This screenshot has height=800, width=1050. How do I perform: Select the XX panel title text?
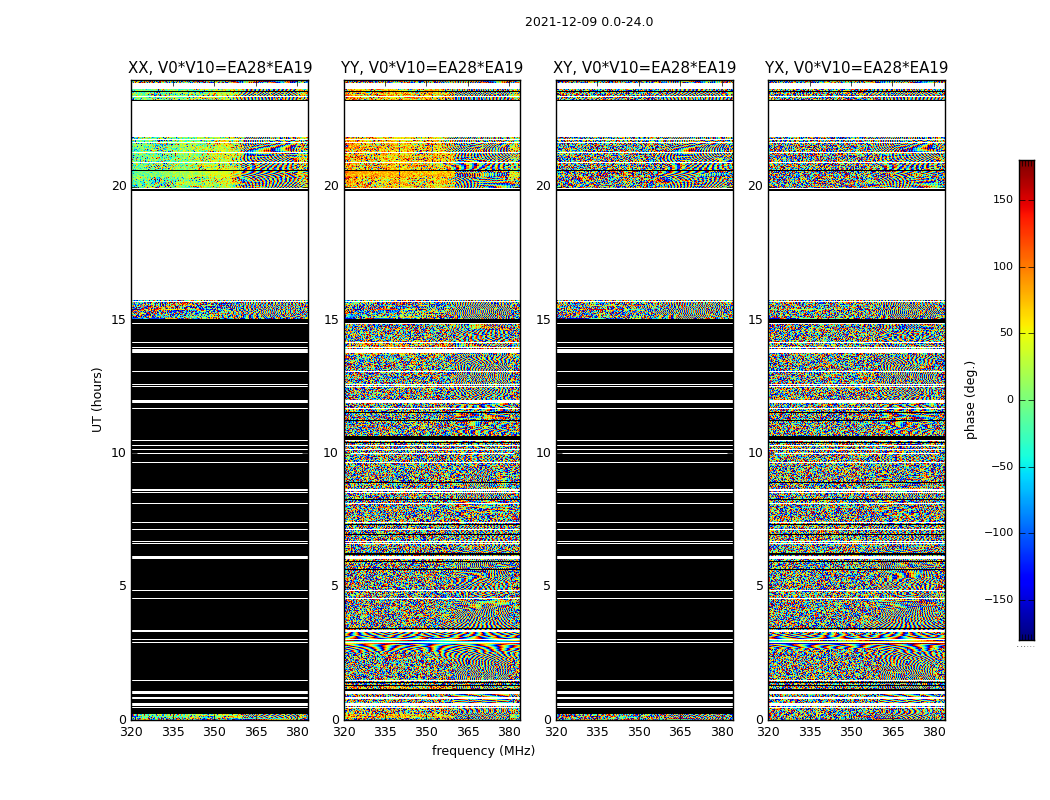click(220, 68)
